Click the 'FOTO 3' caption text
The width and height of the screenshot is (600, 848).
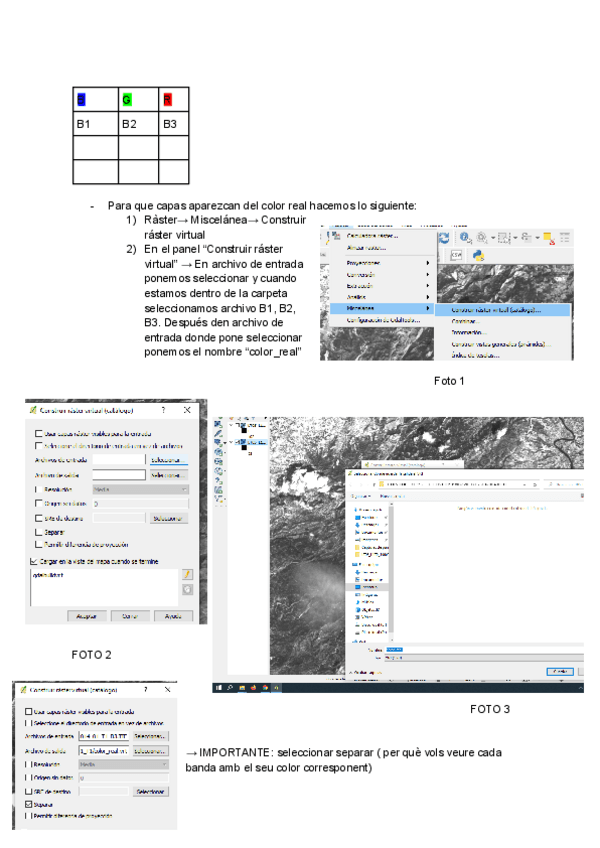[490, 709]
